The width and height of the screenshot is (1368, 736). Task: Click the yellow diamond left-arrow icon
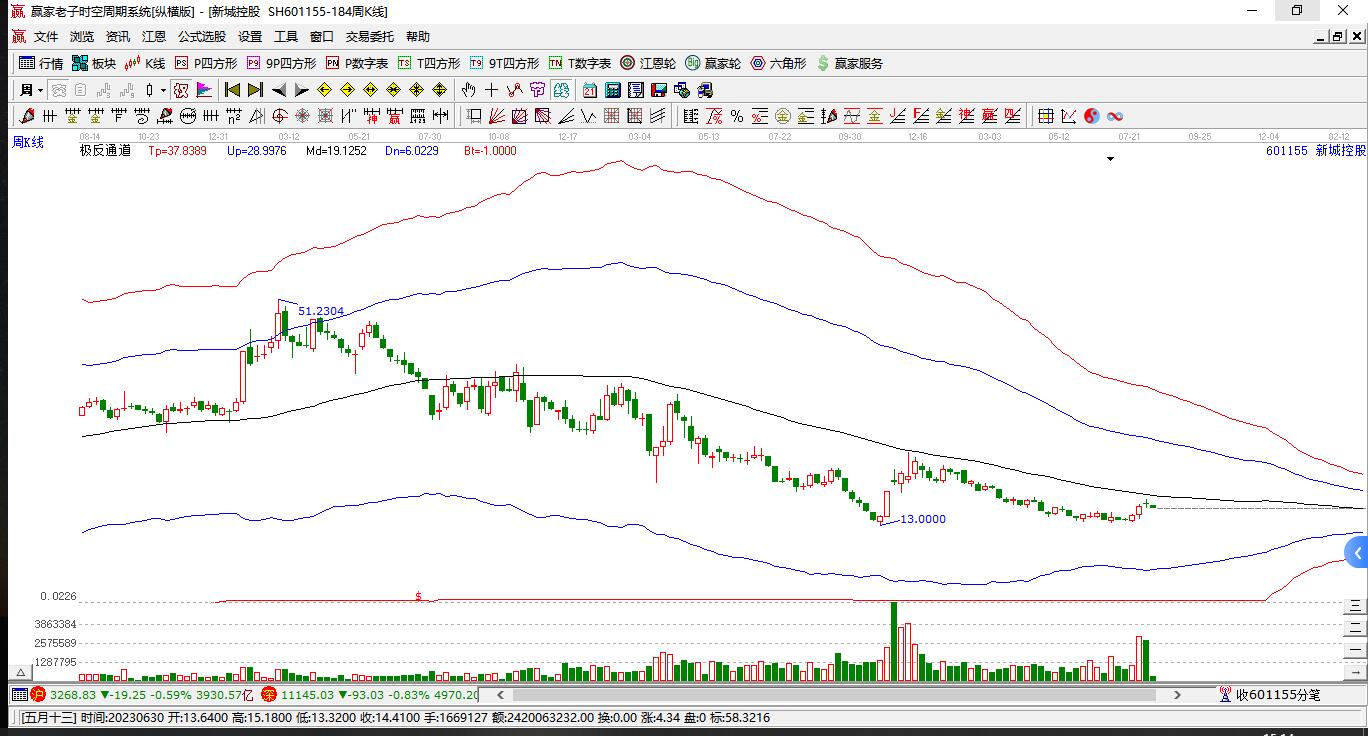coord(324,90)
